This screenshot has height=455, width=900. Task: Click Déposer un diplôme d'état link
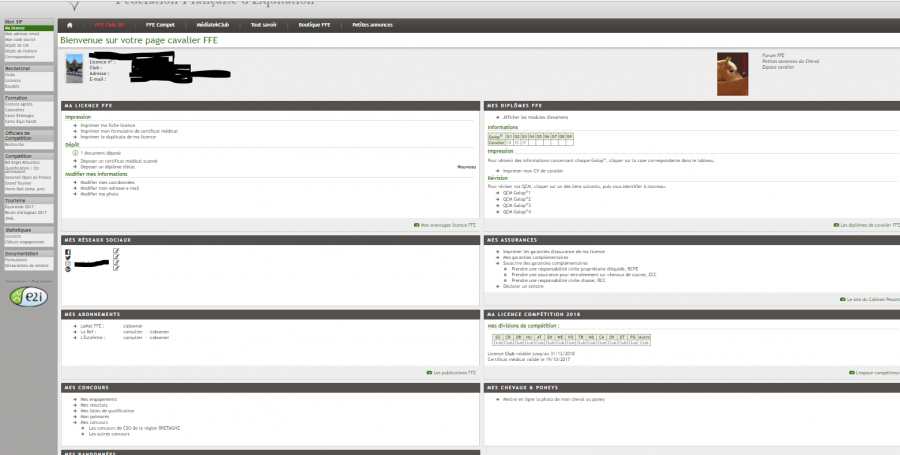coord(107,167)
